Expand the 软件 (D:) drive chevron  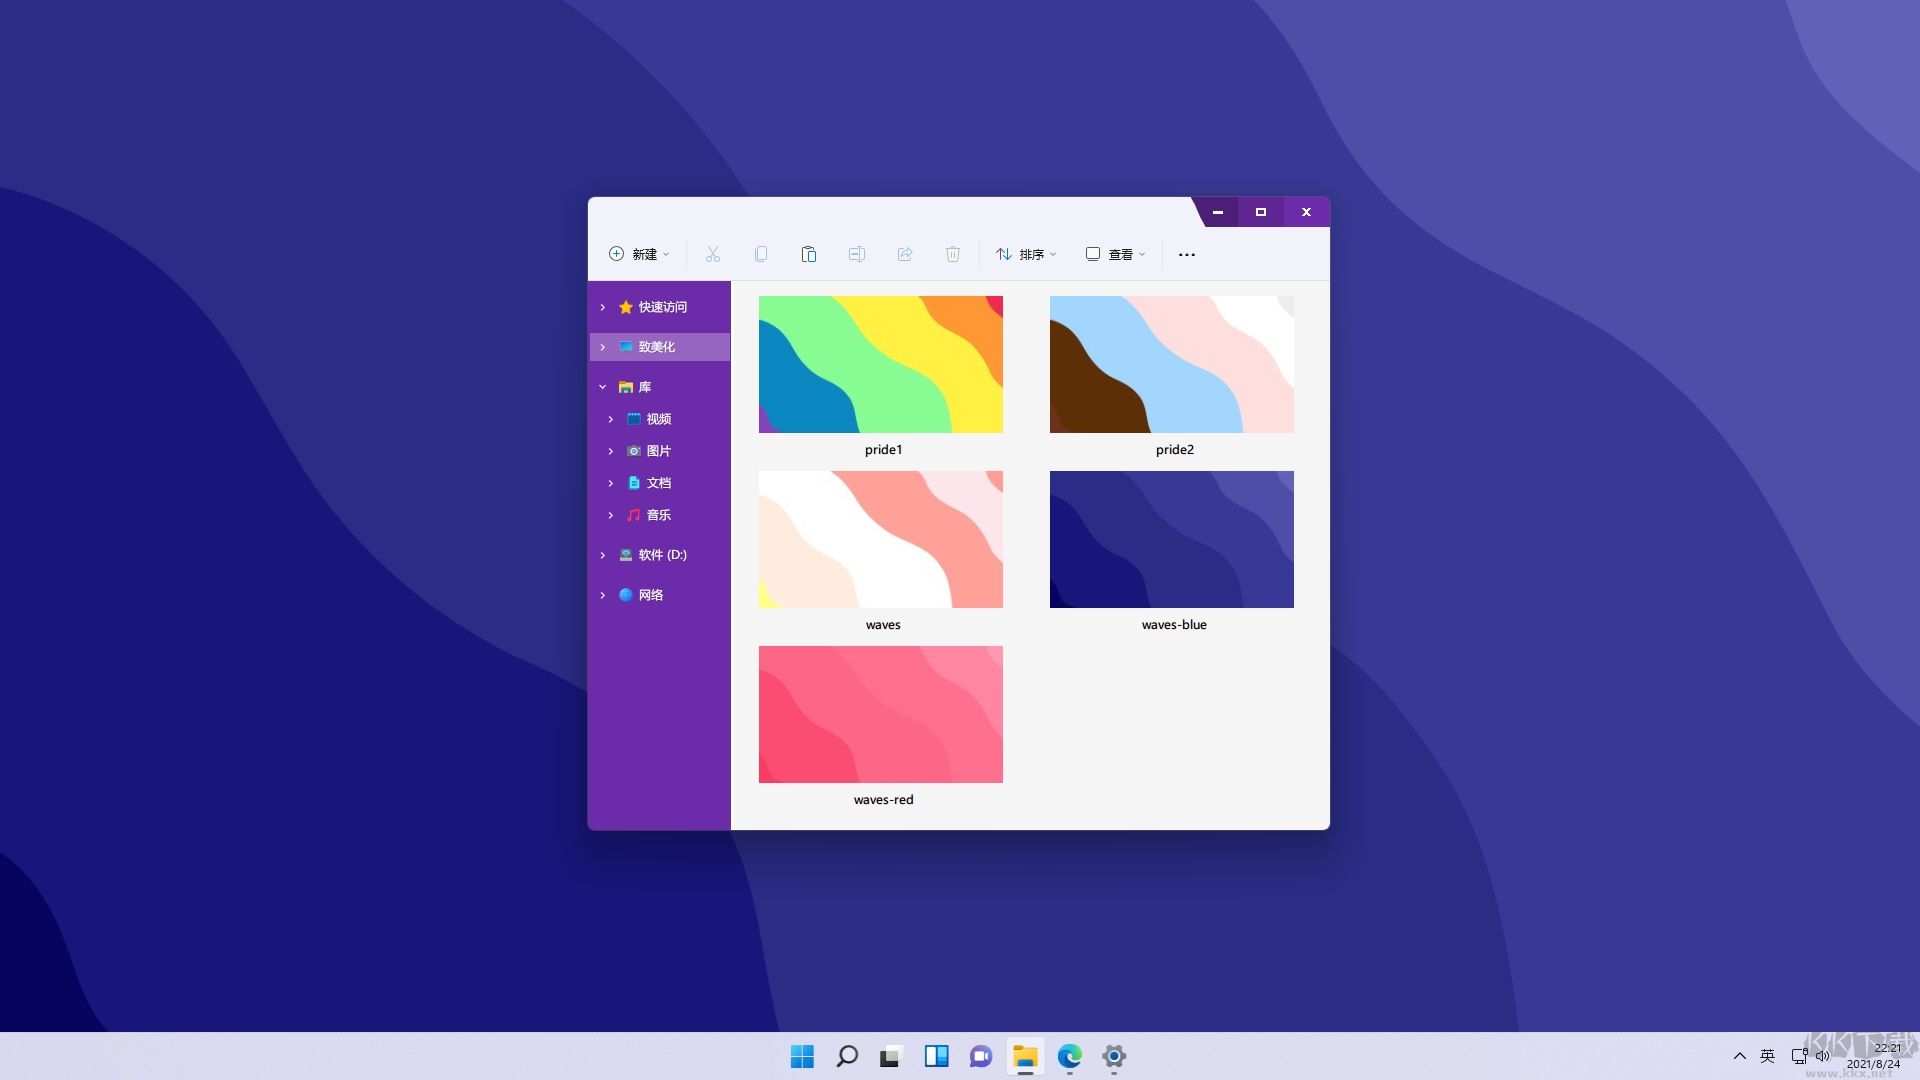pos(603,555)
